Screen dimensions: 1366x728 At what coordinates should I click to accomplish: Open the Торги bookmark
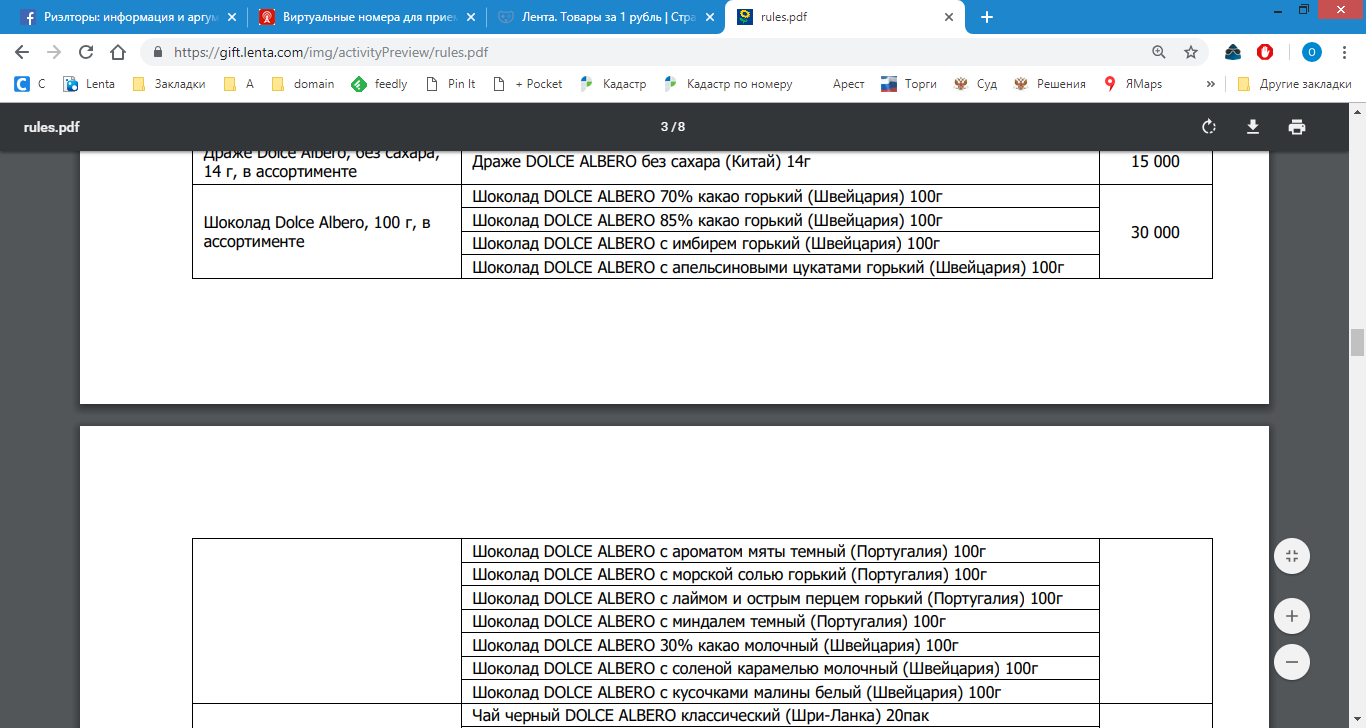click(909, 84)
